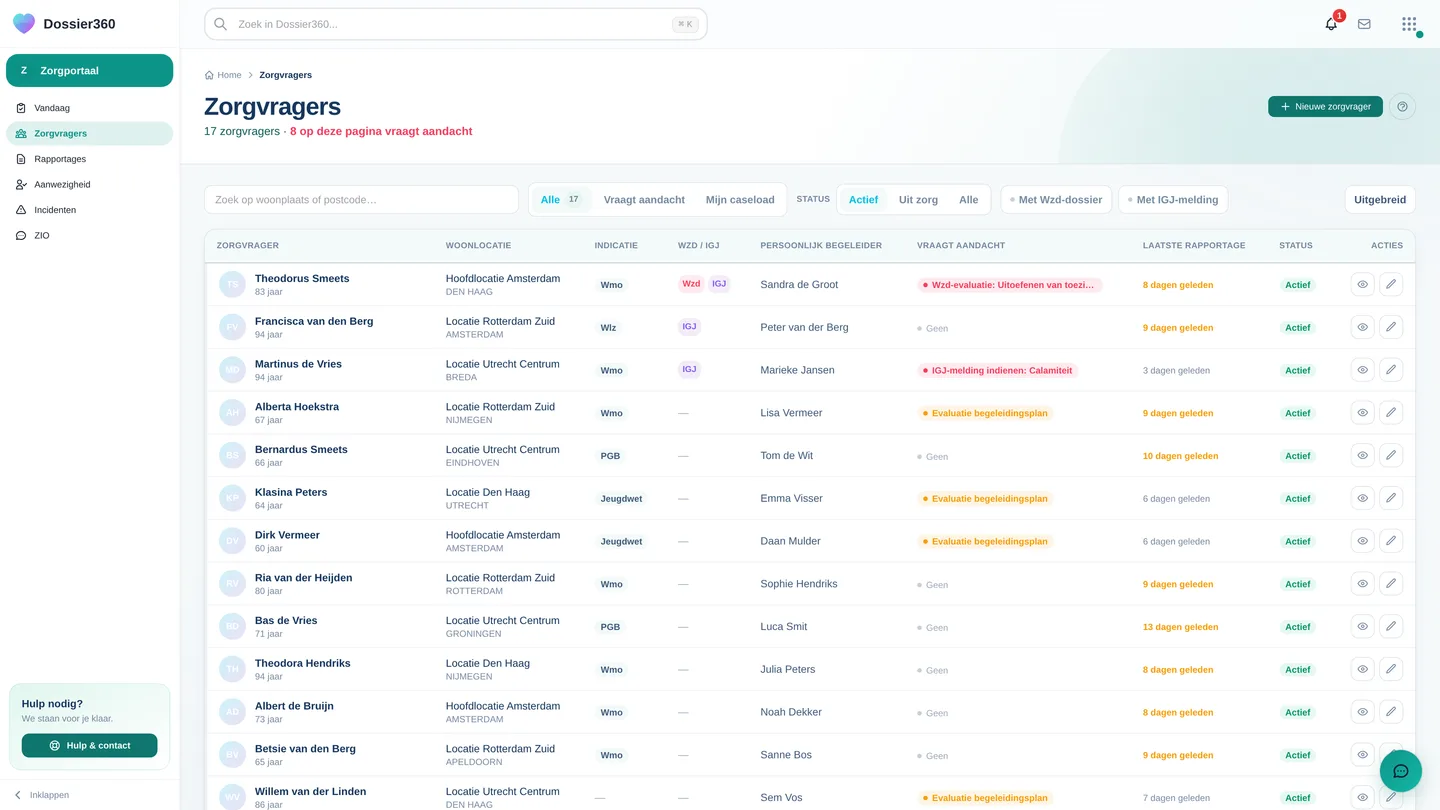Toggle the Met IGJ-melding filter
The image size is (1440, 810).
(1173, 200)
